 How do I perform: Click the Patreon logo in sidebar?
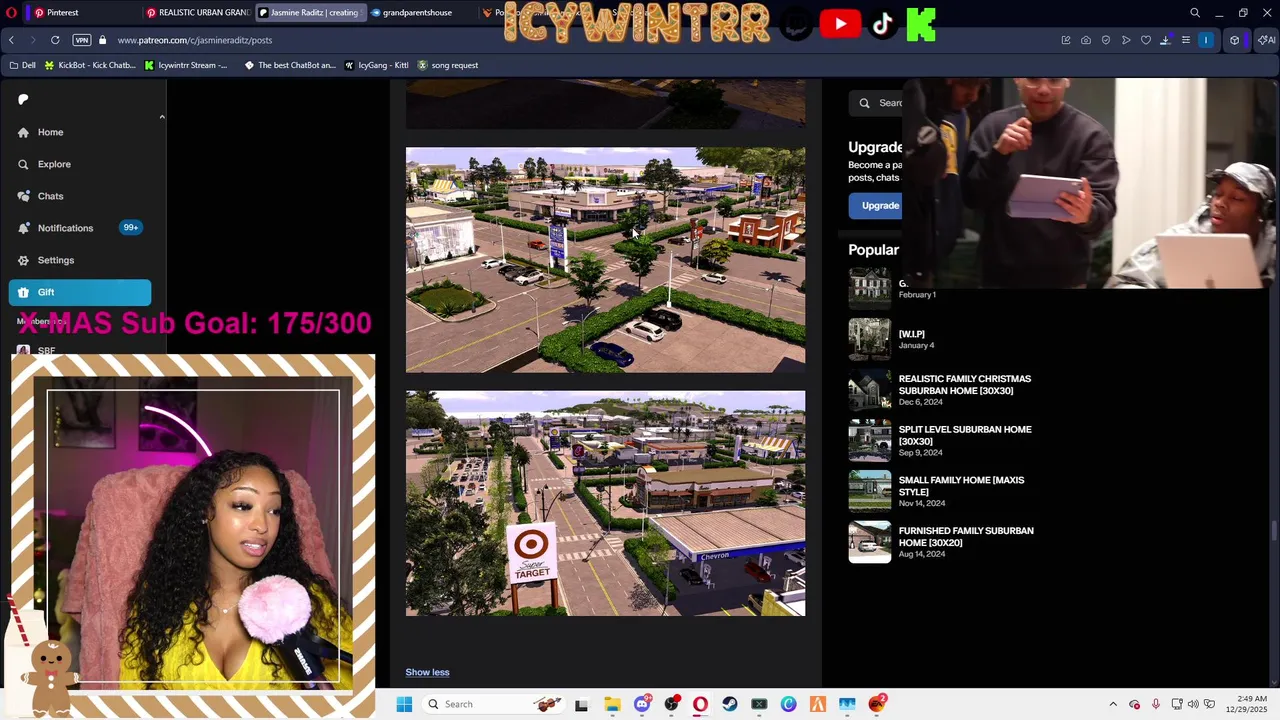tap(23, 99)
